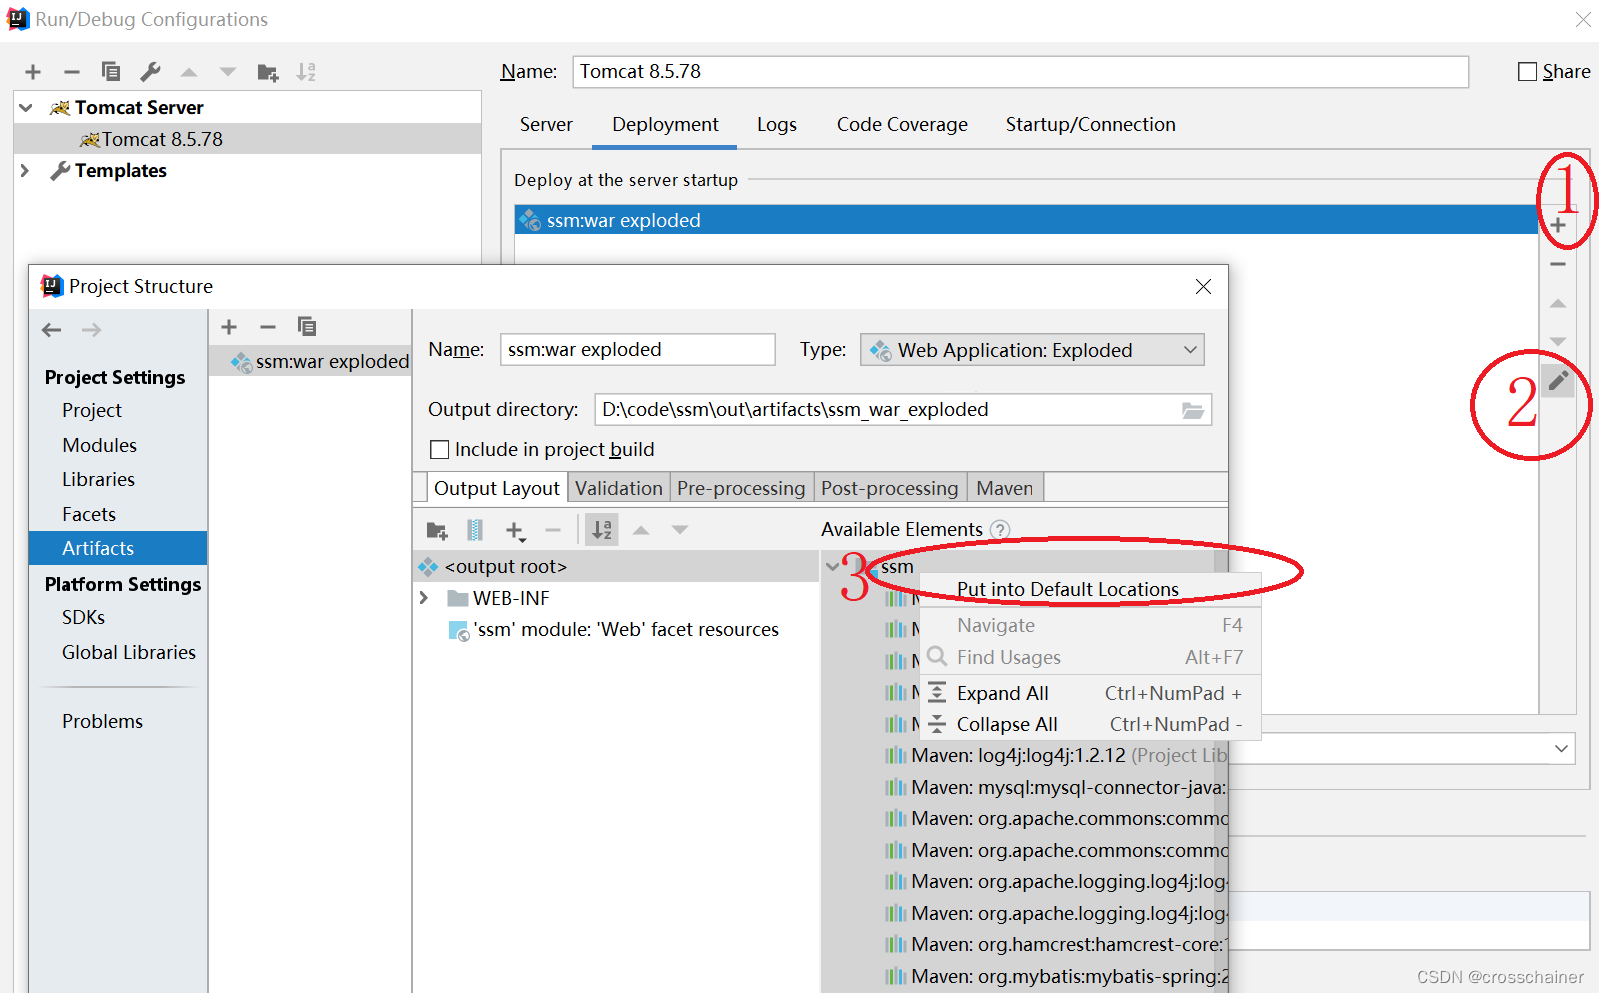Go forward in Project Structure navigation
The height and width of the screenshot is (993, 1599).
(x=91, y=330)
